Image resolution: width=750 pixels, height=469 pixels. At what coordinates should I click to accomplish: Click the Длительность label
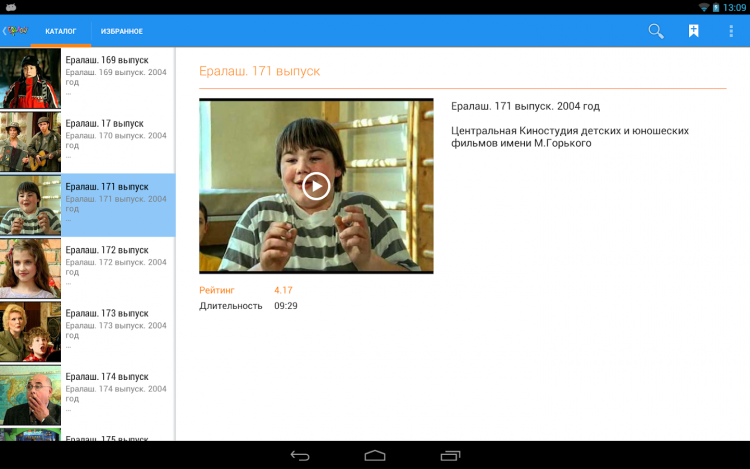231,306
